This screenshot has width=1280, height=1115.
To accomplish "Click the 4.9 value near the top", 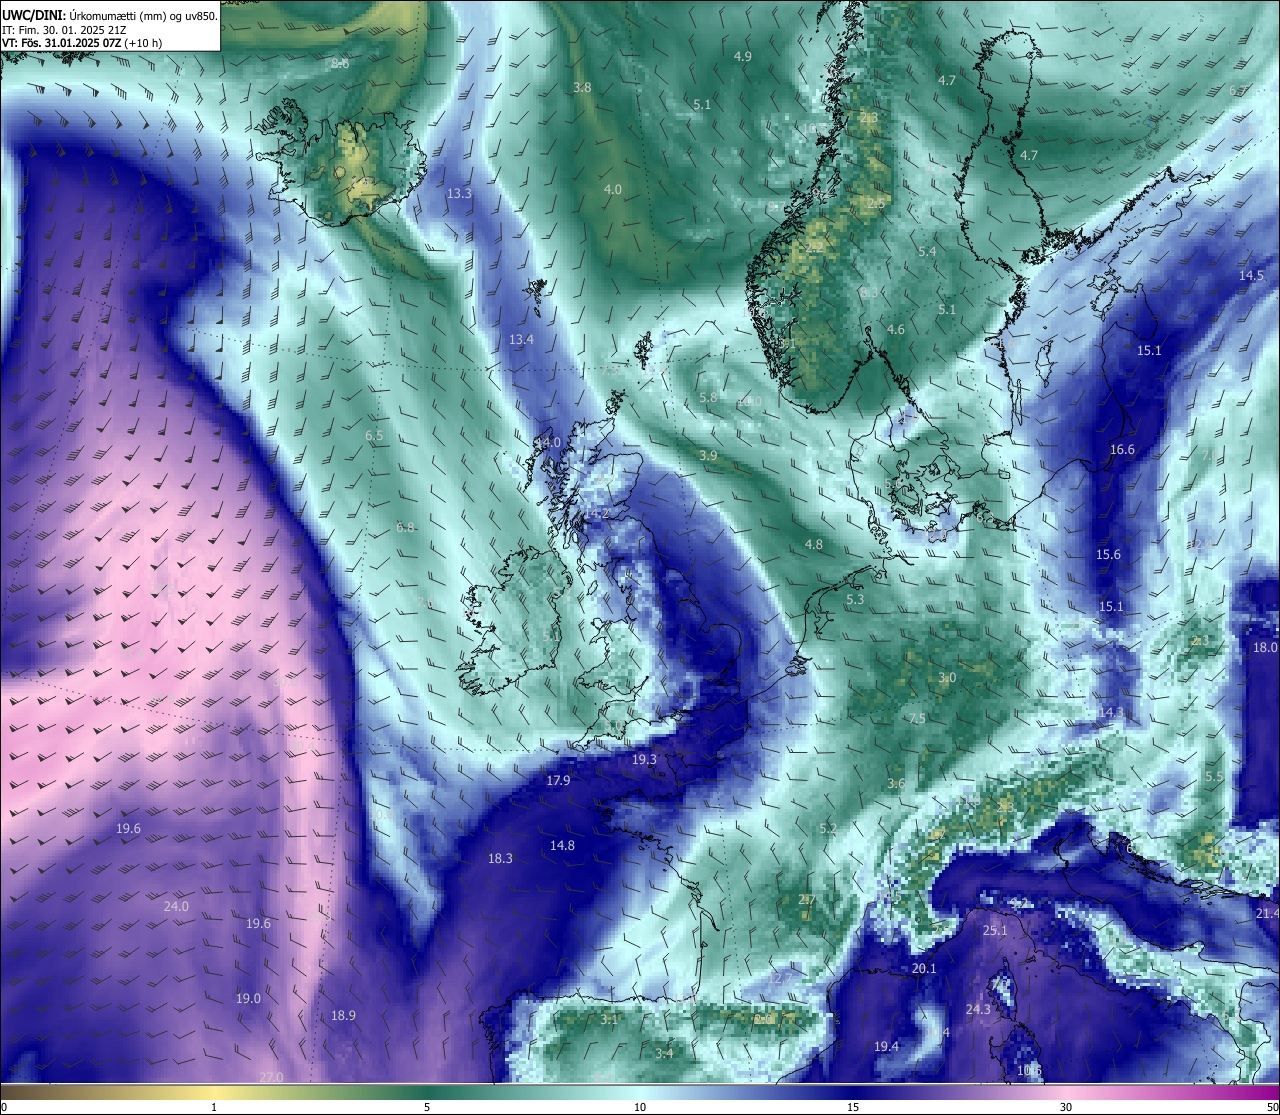I will point(742,57).
